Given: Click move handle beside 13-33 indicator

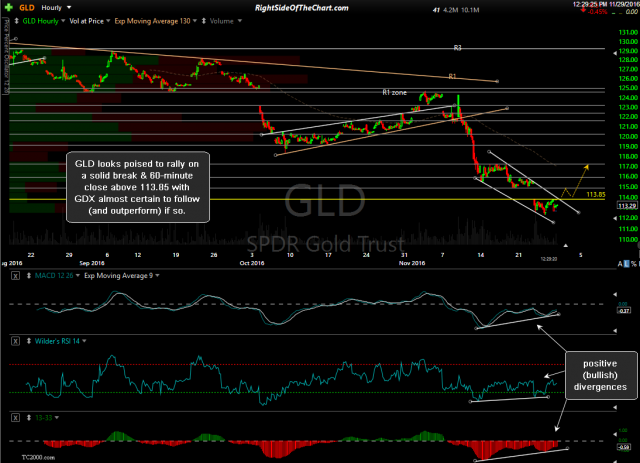Looking at the screenshot, I should [x=29, y=418].
